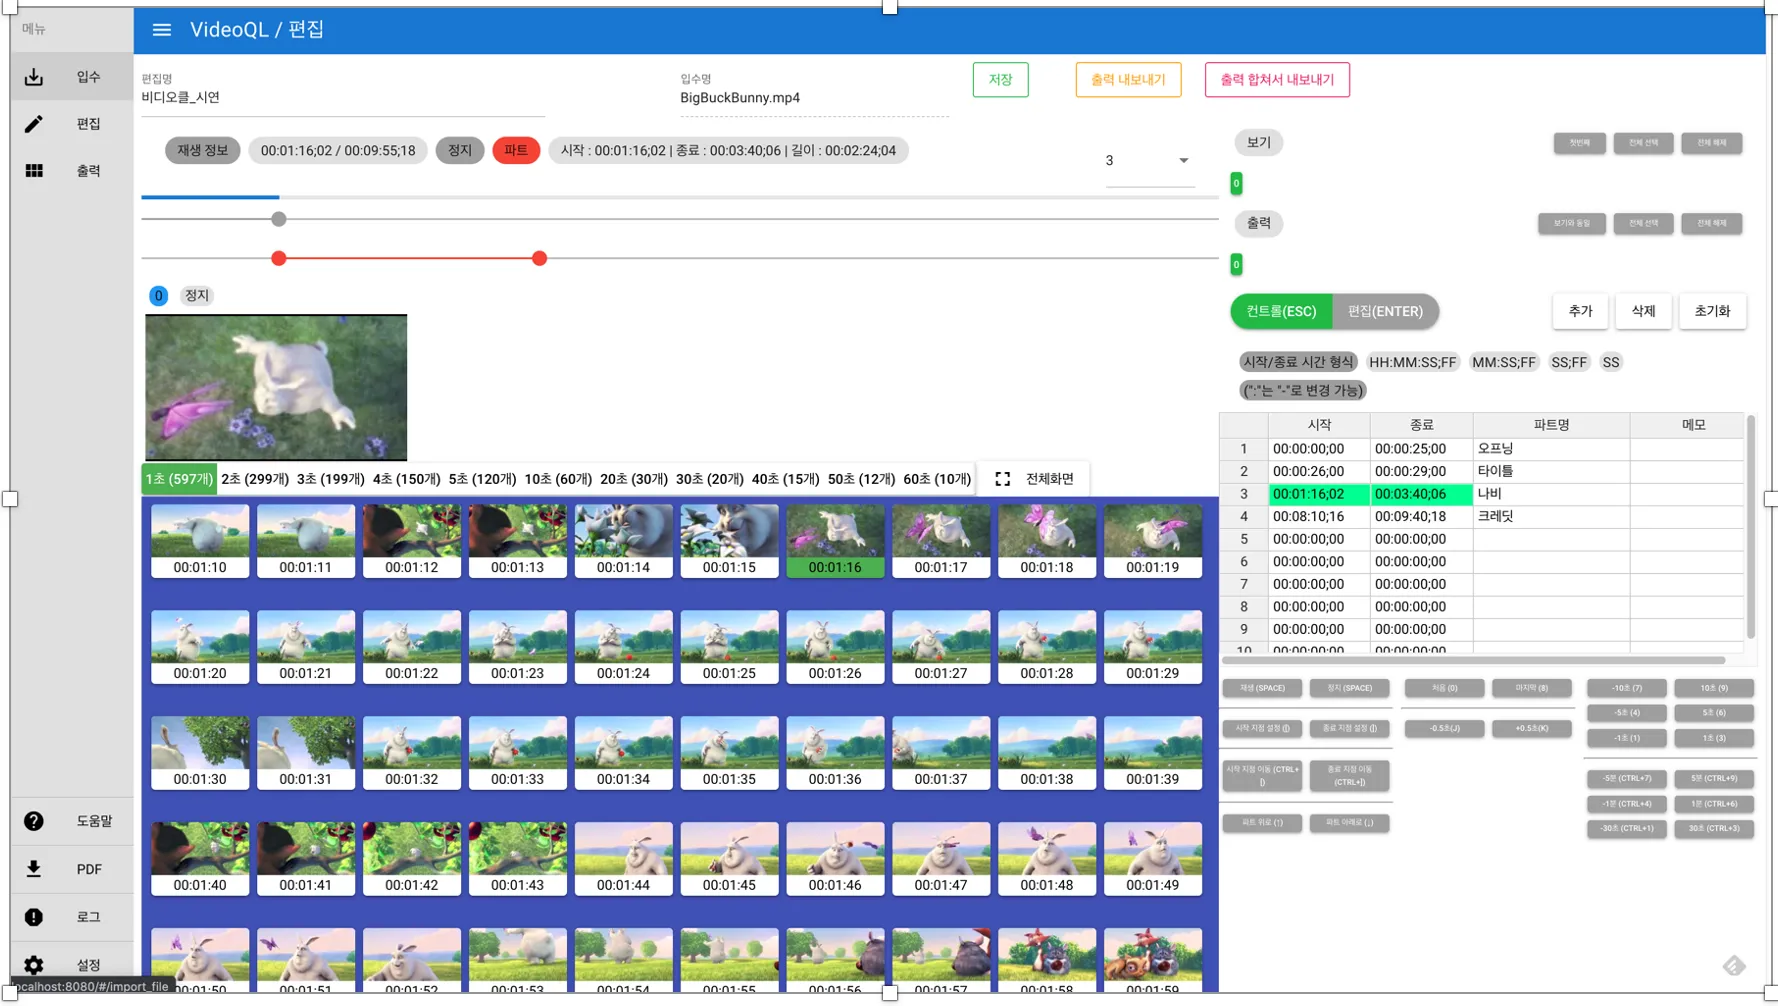Click the 파트 위로 button
This screenshot has height=1006, width=1778.
tap(1262, 823)
